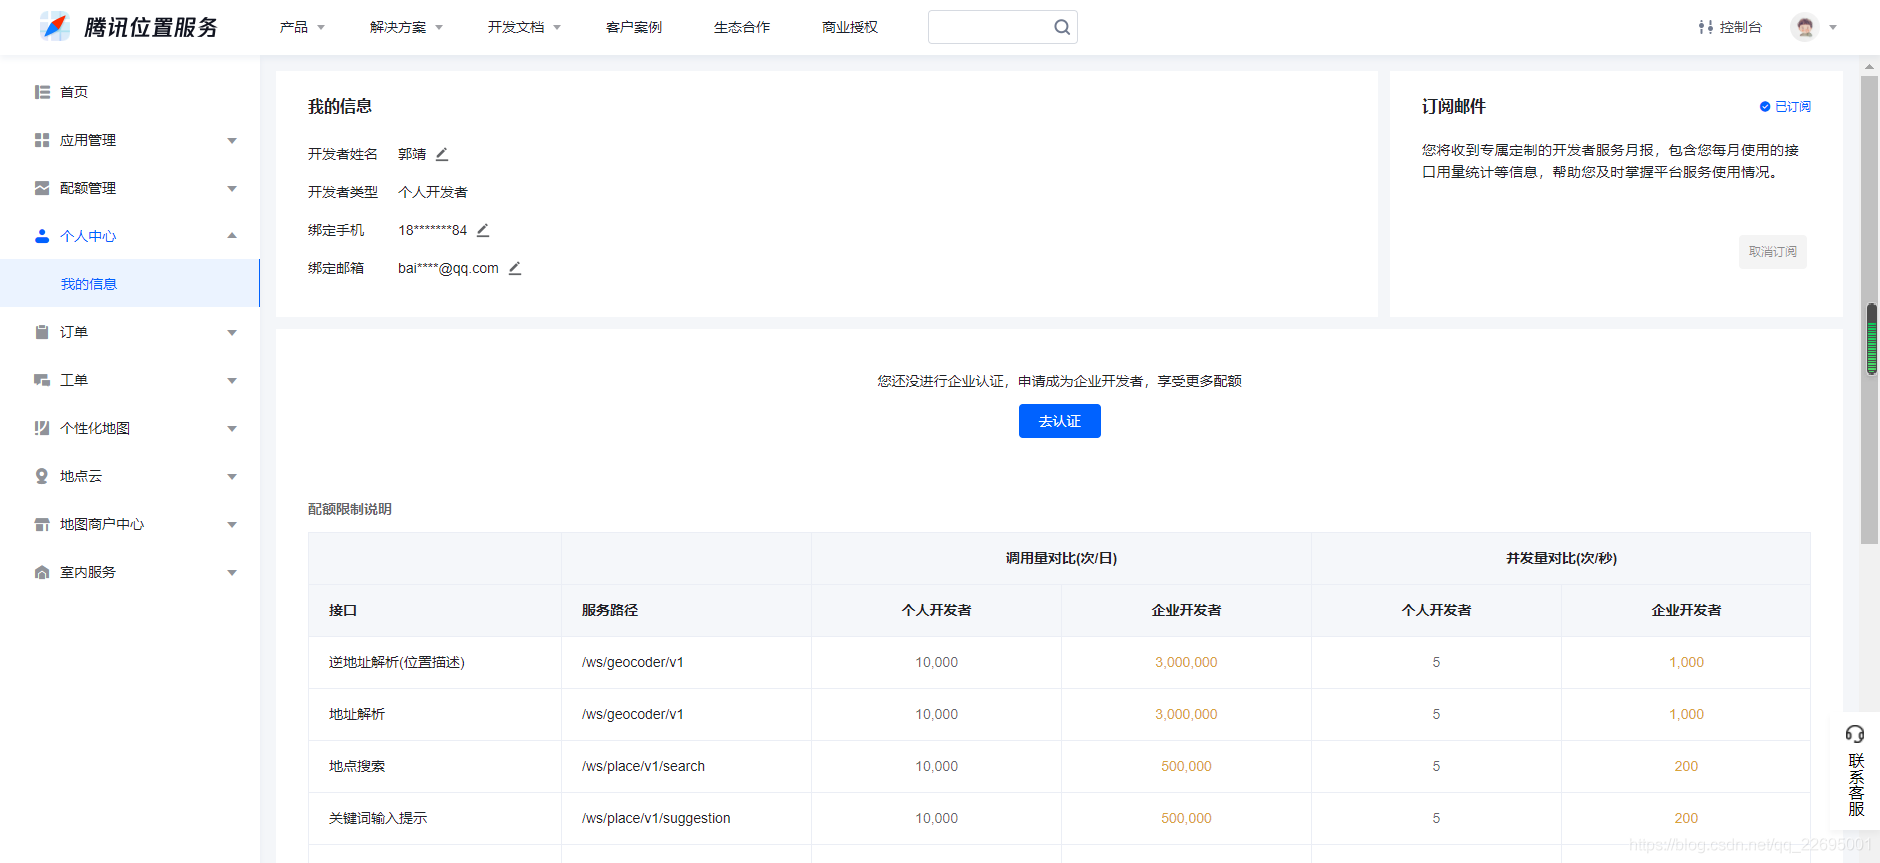Click the 个人开发者 developer type value
The height and width of the screenshot is (863, 1880).
(433, 192)
